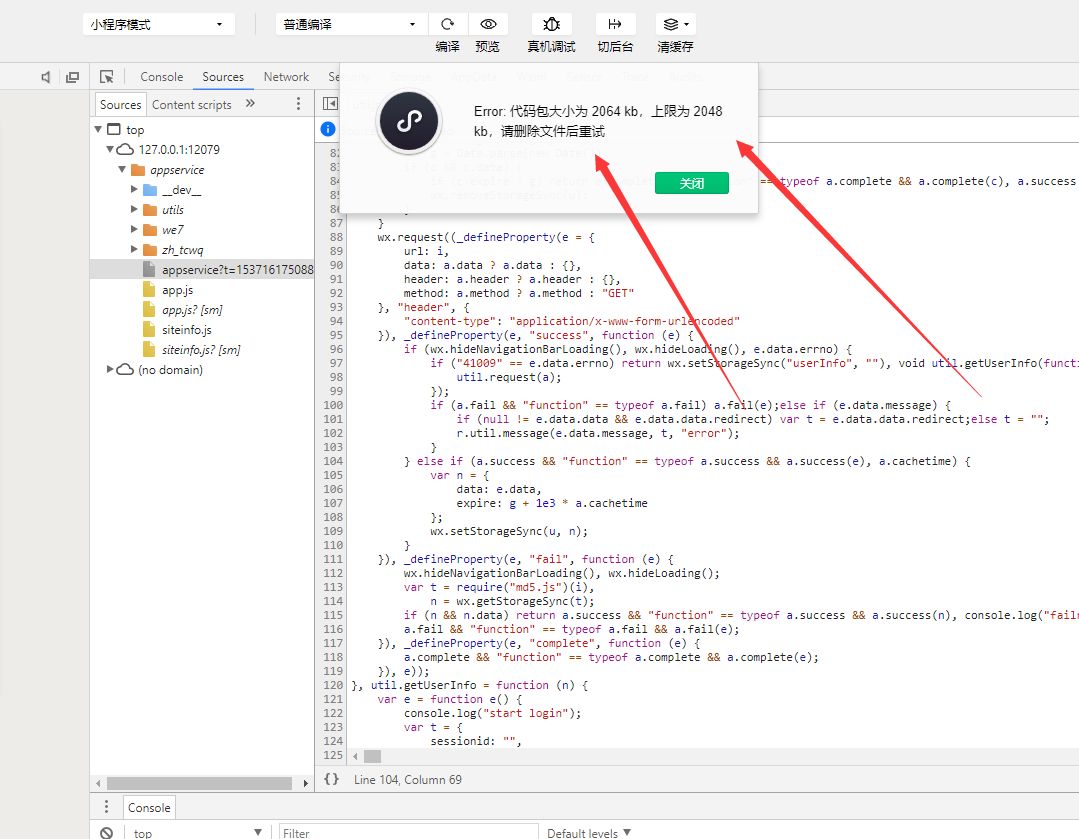Toggle the simulator mute speaker icon
The width and height of the screenshot is (1079, 839).
(x=45, y=77)
